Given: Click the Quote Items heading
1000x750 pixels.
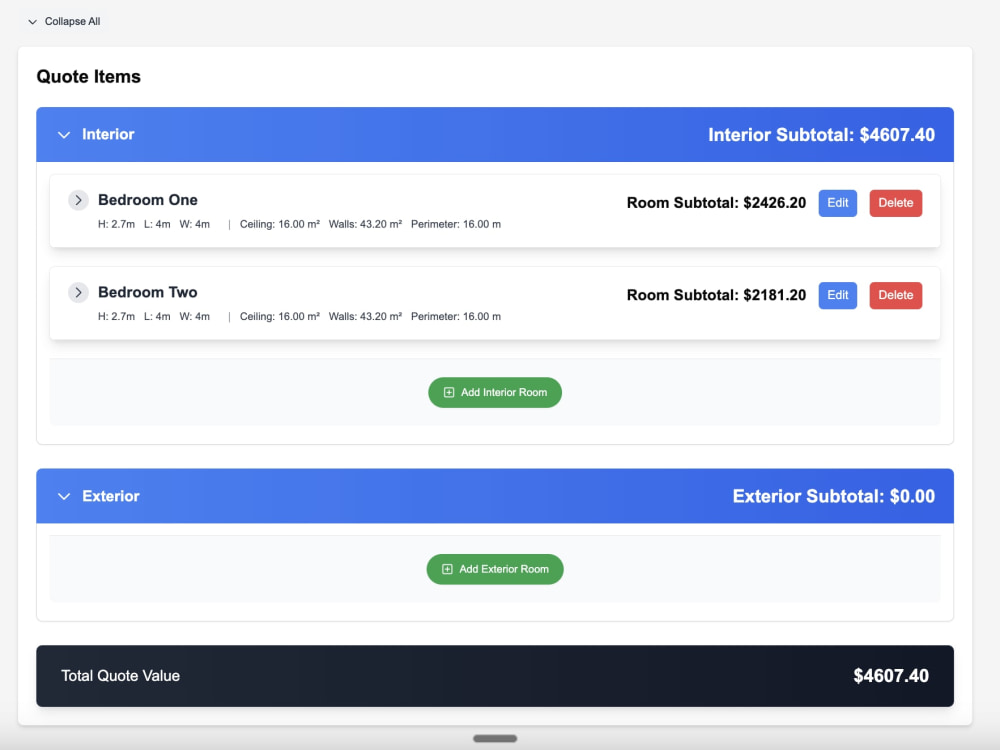Looking at the screenshot, I should click(89, 77).
